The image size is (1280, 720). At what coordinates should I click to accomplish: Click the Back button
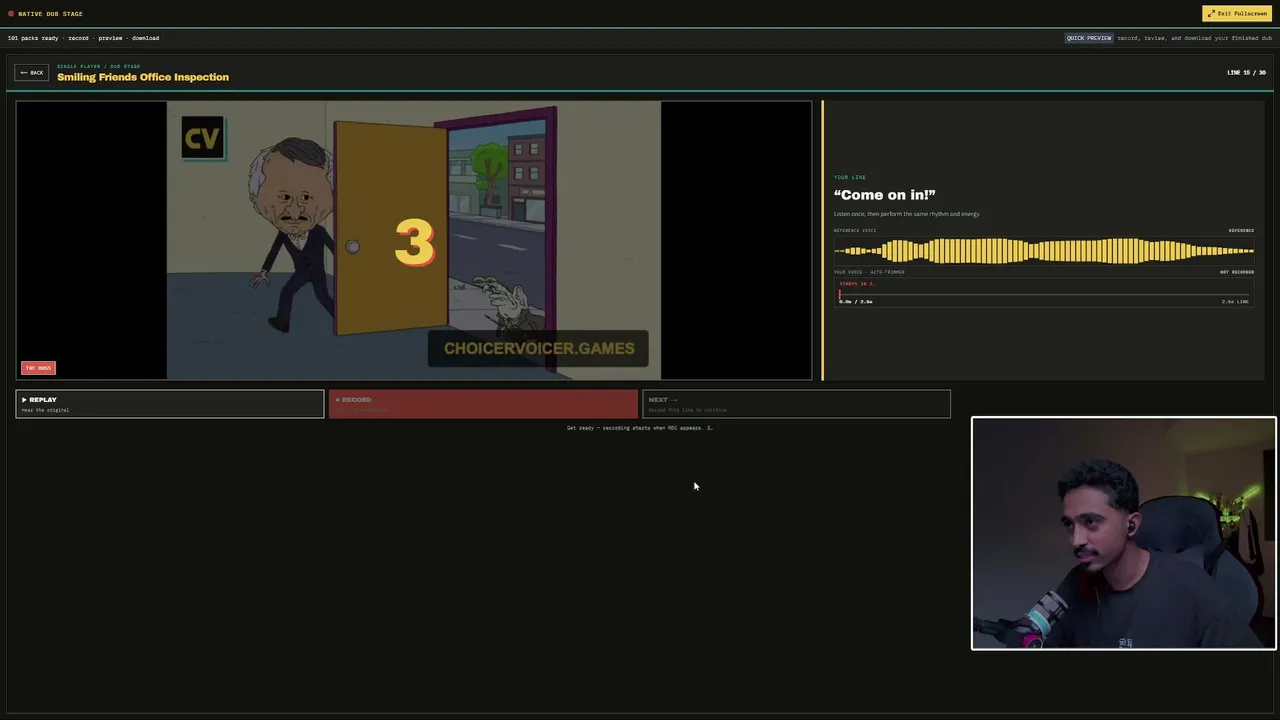pyautogui.click(x=31, y=73)
